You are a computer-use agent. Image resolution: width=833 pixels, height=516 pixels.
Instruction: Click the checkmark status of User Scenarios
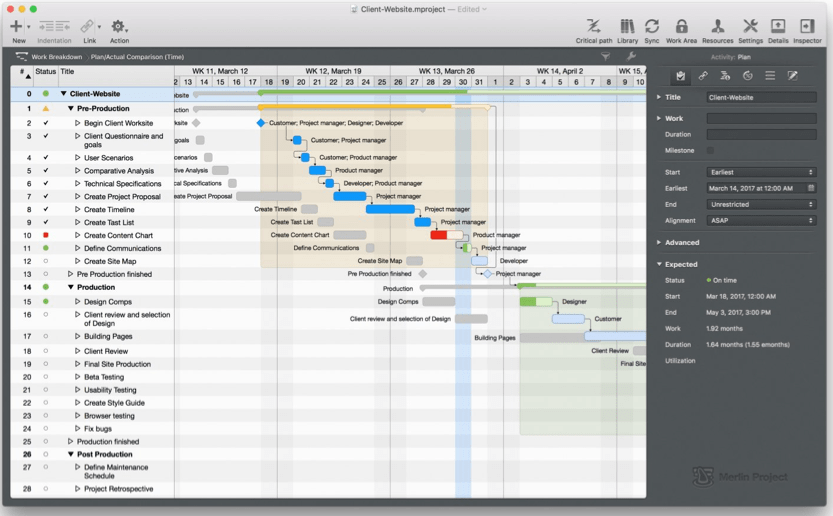click(x=46, y=157)
